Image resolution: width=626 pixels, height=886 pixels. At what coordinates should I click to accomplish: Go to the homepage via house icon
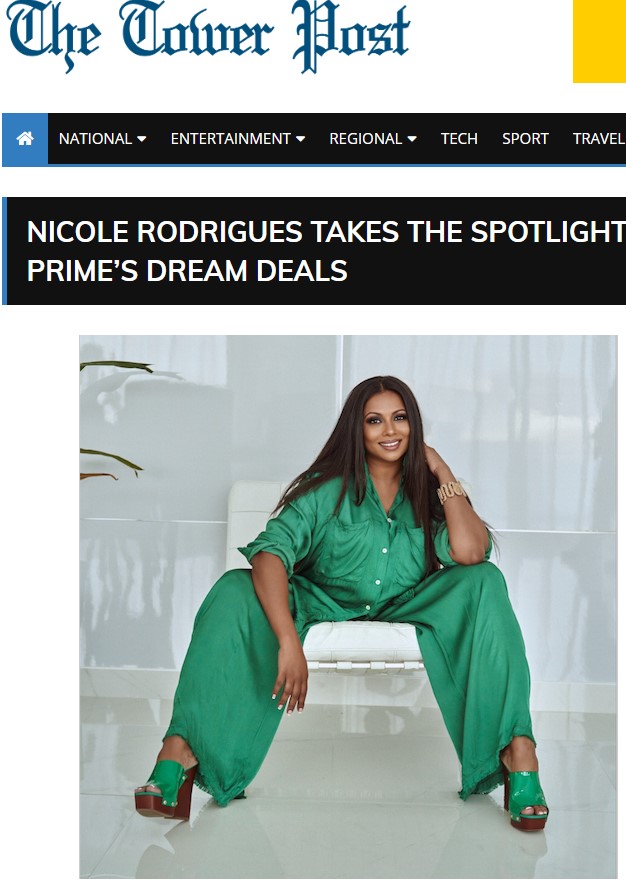(x=25, y=138)
